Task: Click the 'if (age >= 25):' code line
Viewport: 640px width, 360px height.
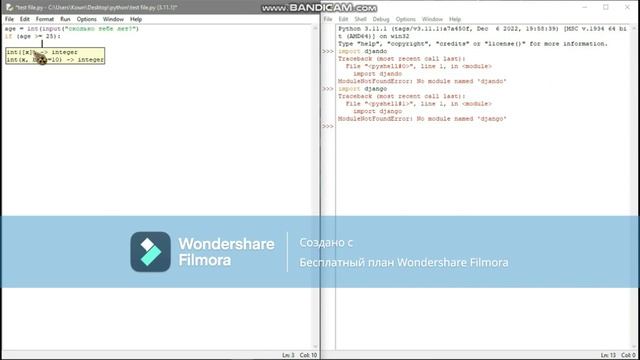Action: coord(33,36)
